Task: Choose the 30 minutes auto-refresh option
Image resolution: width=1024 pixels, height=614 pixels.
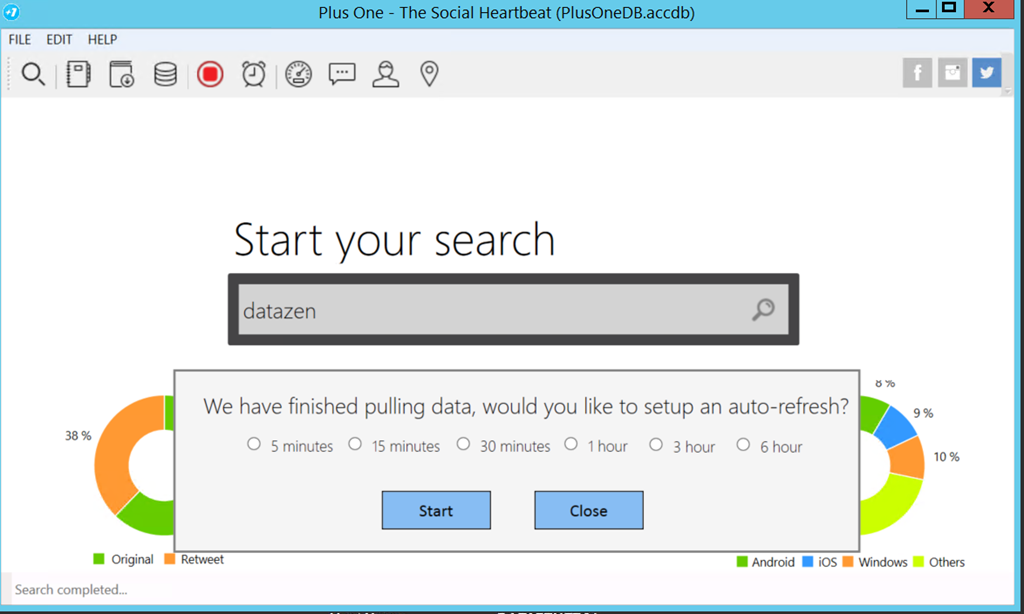Action: pyautogui.click(x=463, y=445)
